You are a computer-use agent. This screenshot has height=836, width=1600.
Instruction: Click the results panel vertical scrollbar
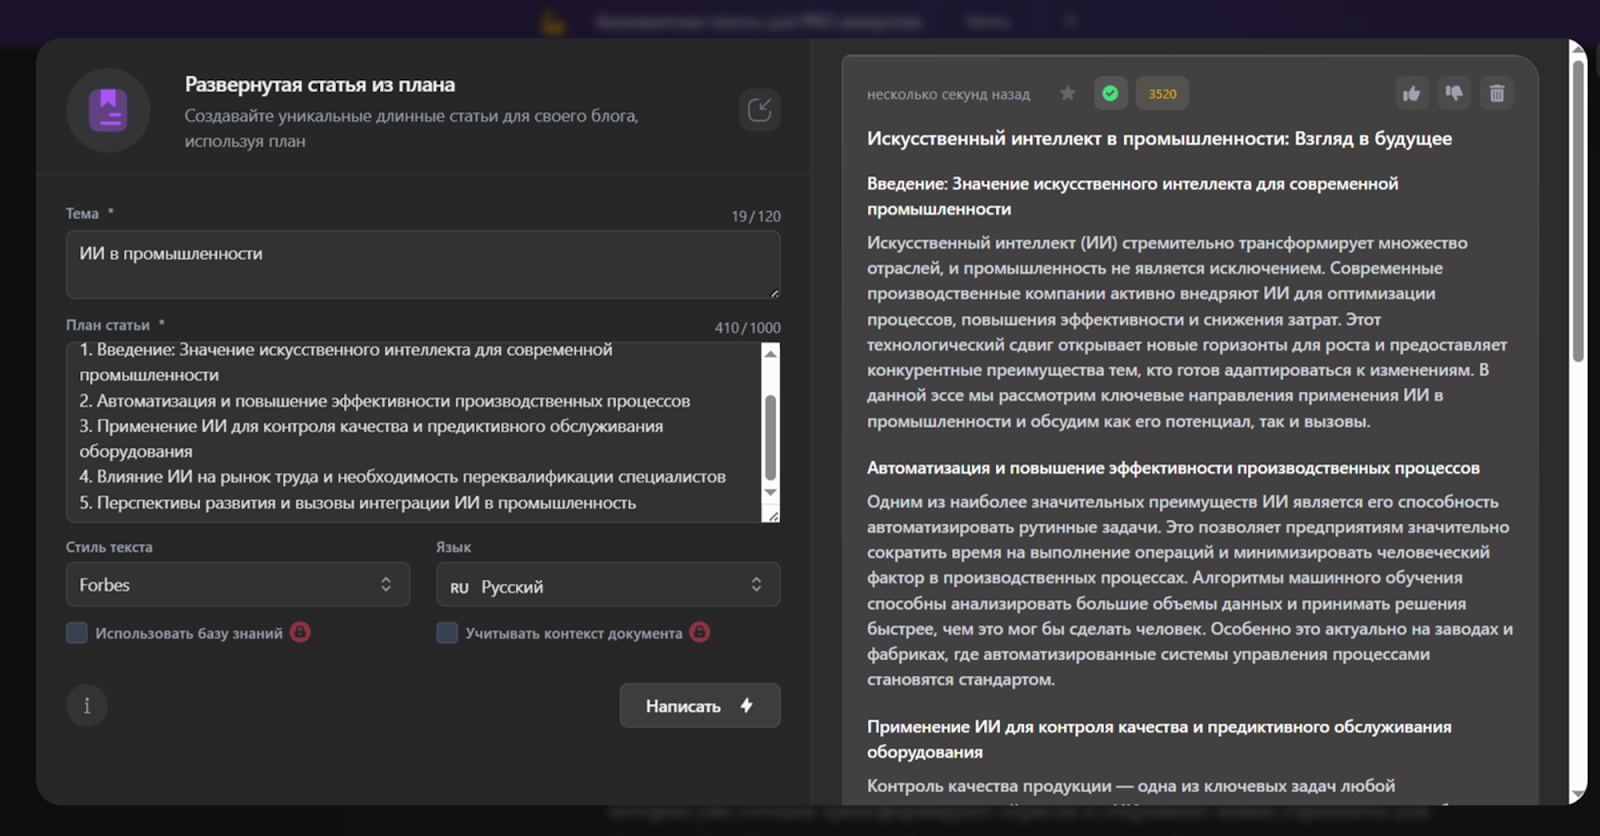1578,210
